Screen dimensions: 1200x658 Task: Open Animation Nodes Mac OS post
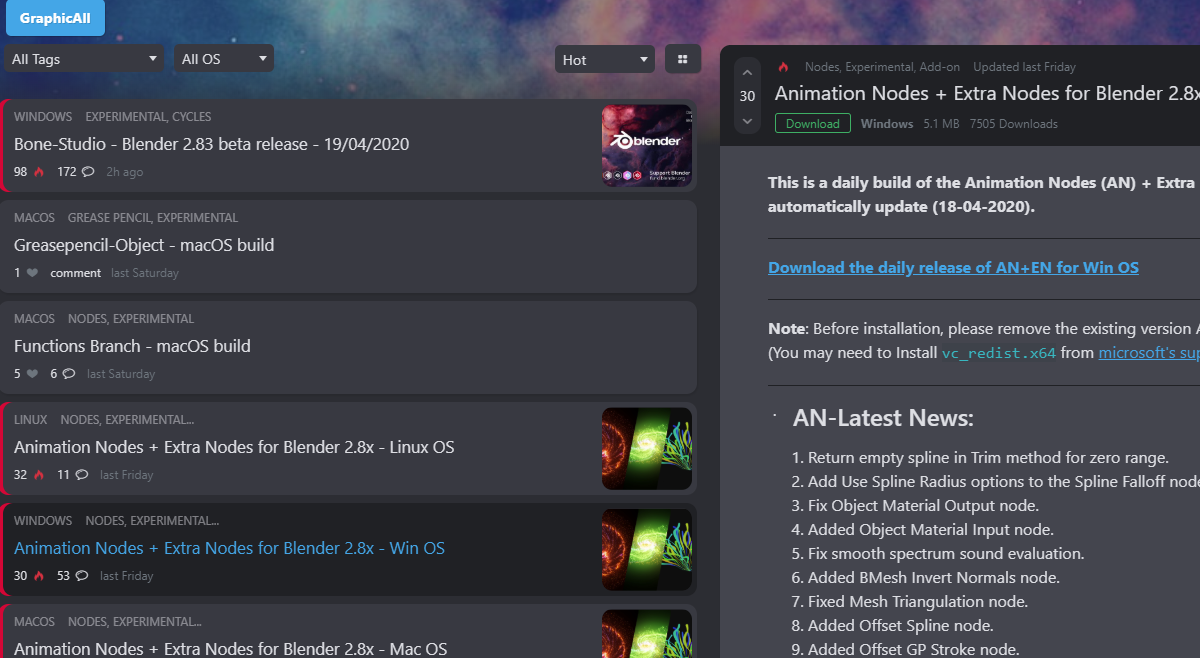[x=230, y=649]
